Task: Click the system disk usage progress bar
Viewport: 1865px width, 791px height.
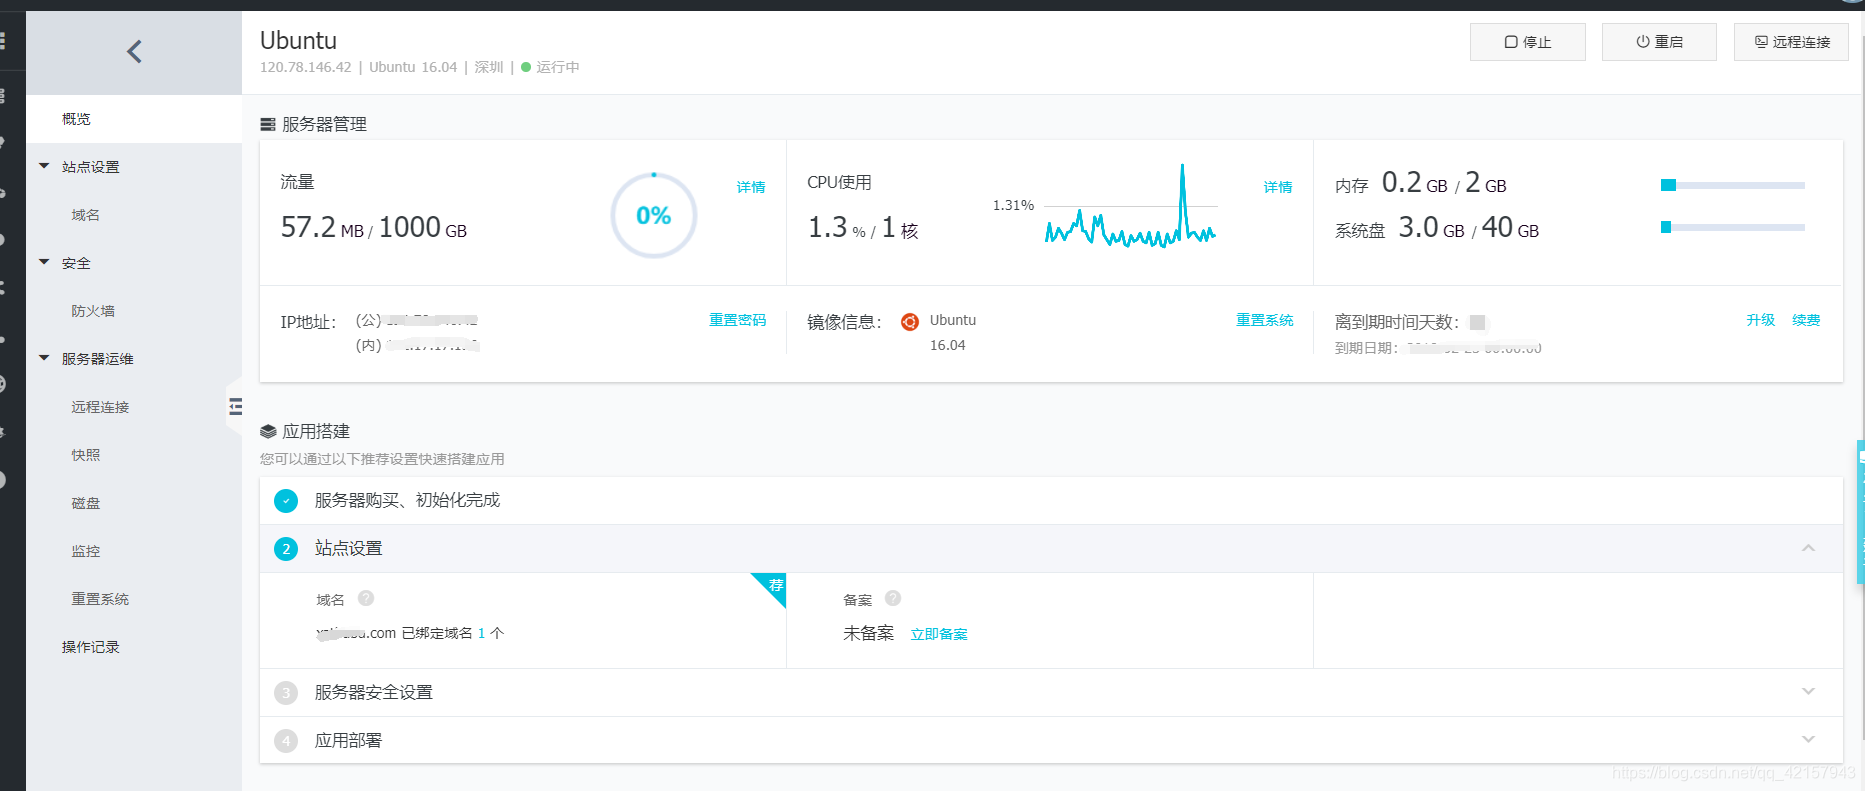Action: click(x=1733, y=227)
